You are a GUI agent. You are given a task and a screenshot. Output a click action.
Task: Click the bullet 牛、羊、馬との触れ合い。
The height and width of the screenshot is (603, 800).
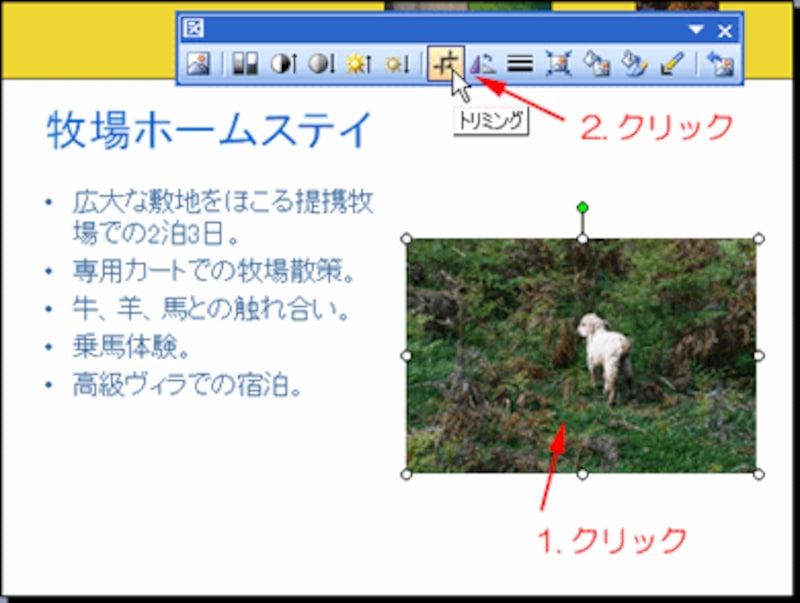211,309
